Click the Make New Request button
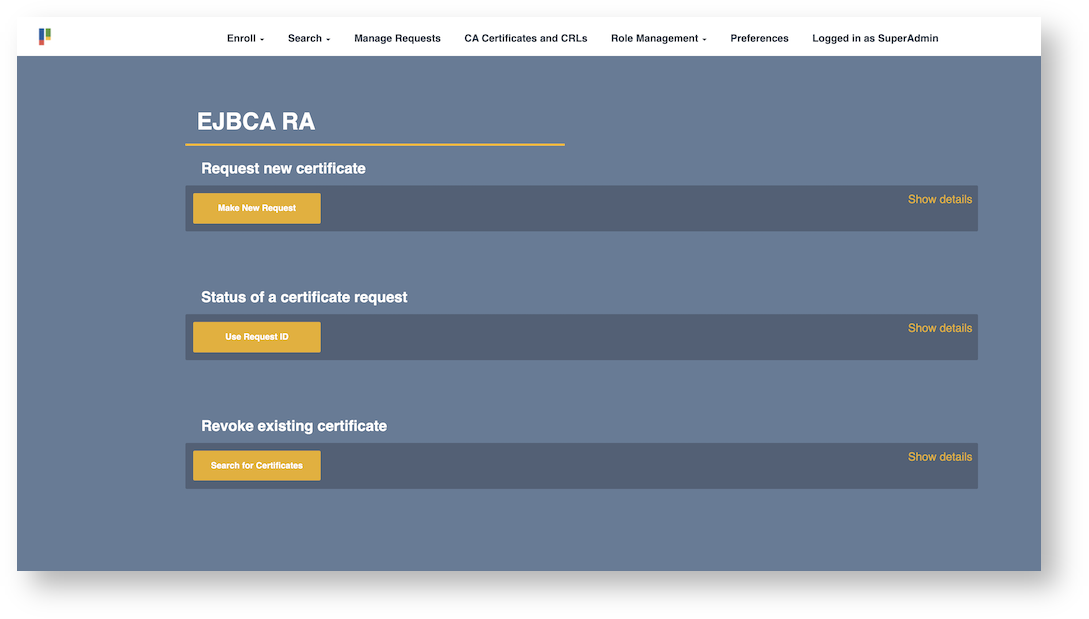Image resolution: width=1089 pixels, height=619 pixels. [256, 208]
